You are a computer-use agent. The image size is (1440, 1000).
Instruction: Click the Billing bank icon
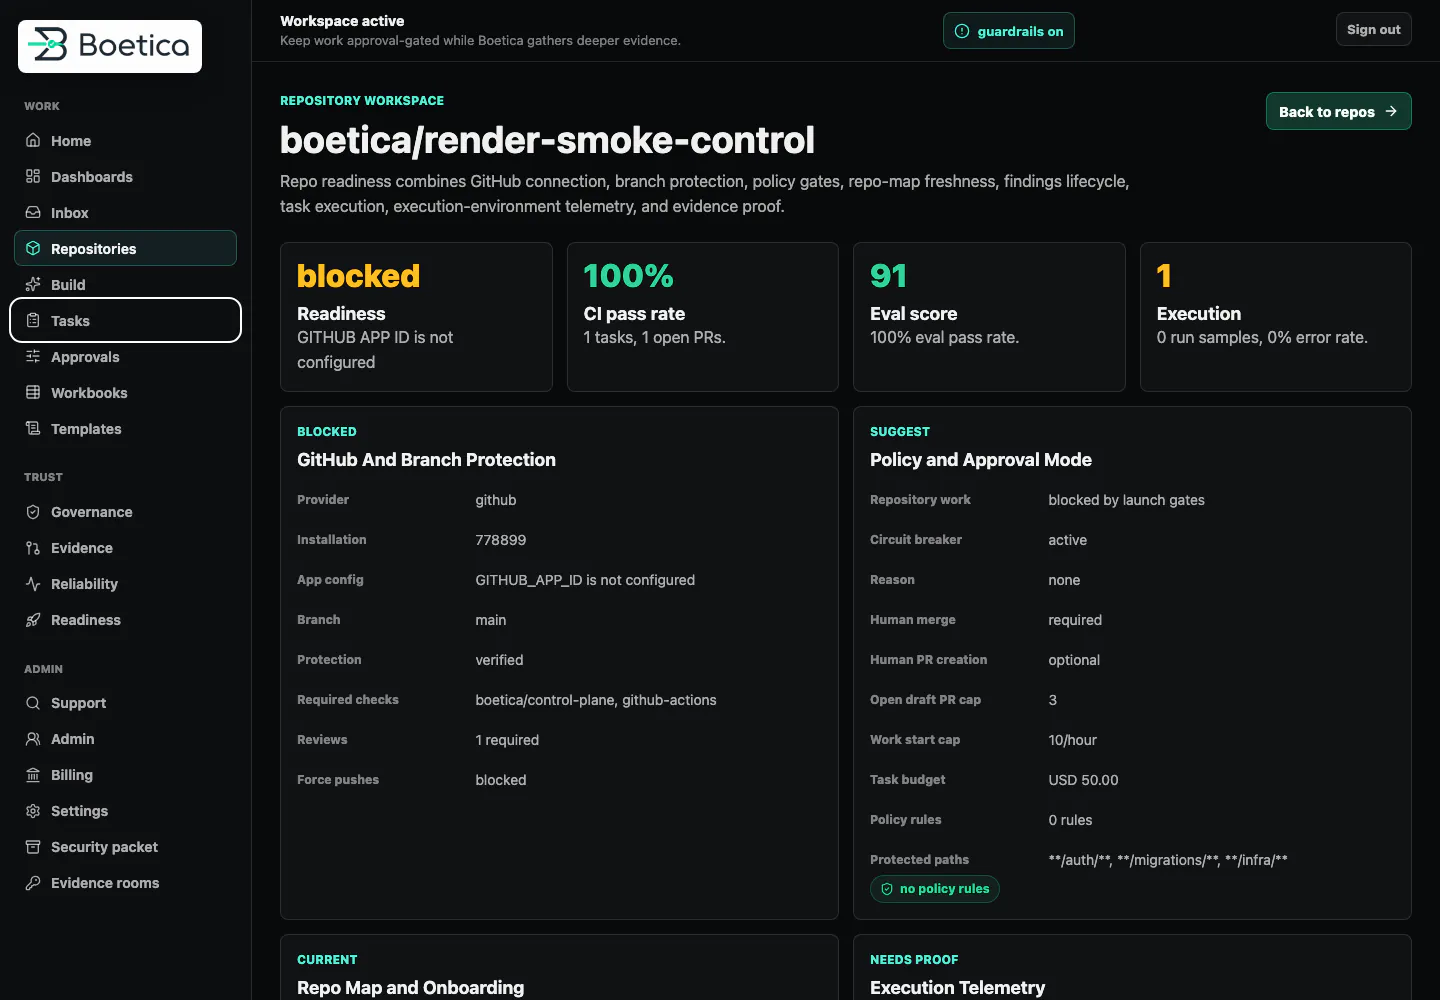pyautogui.click(x=33, y=775)
